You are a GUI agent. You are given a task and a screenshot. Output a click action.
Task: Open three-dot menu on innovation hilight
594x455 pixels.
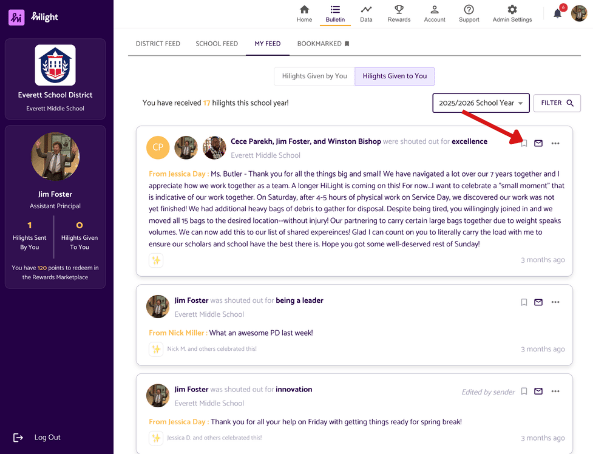click(x=555, y=391)
